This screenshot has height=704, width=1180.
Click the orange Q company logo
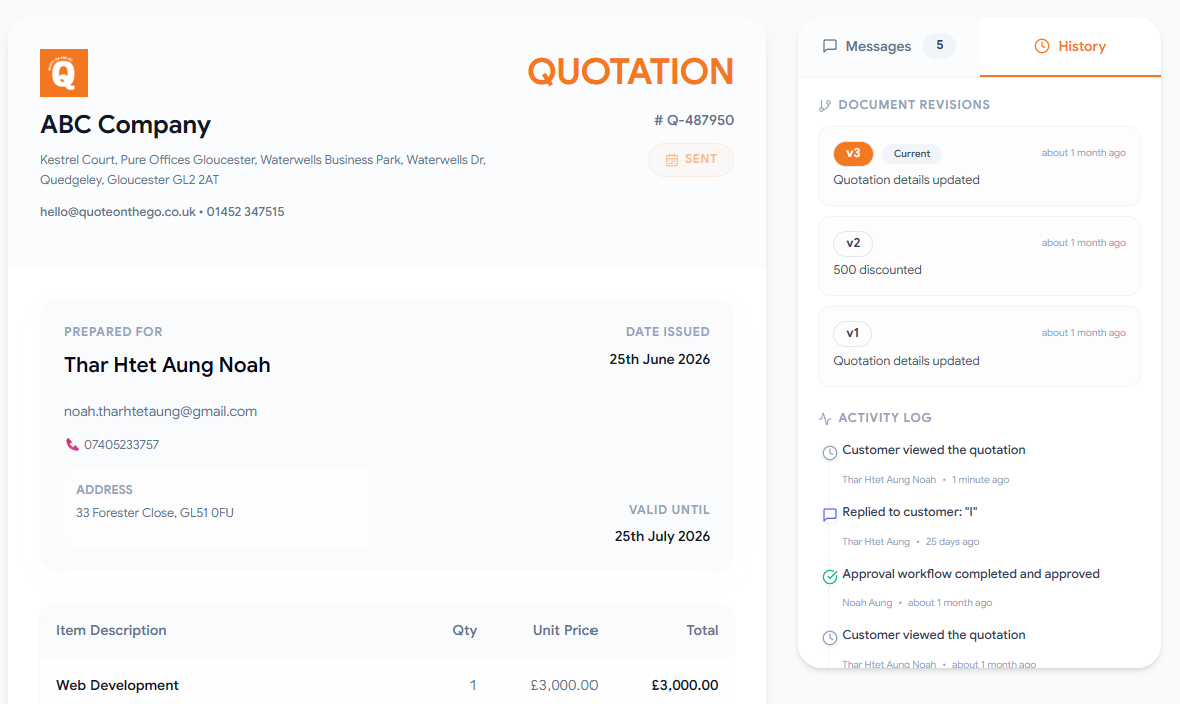point(64,73)
